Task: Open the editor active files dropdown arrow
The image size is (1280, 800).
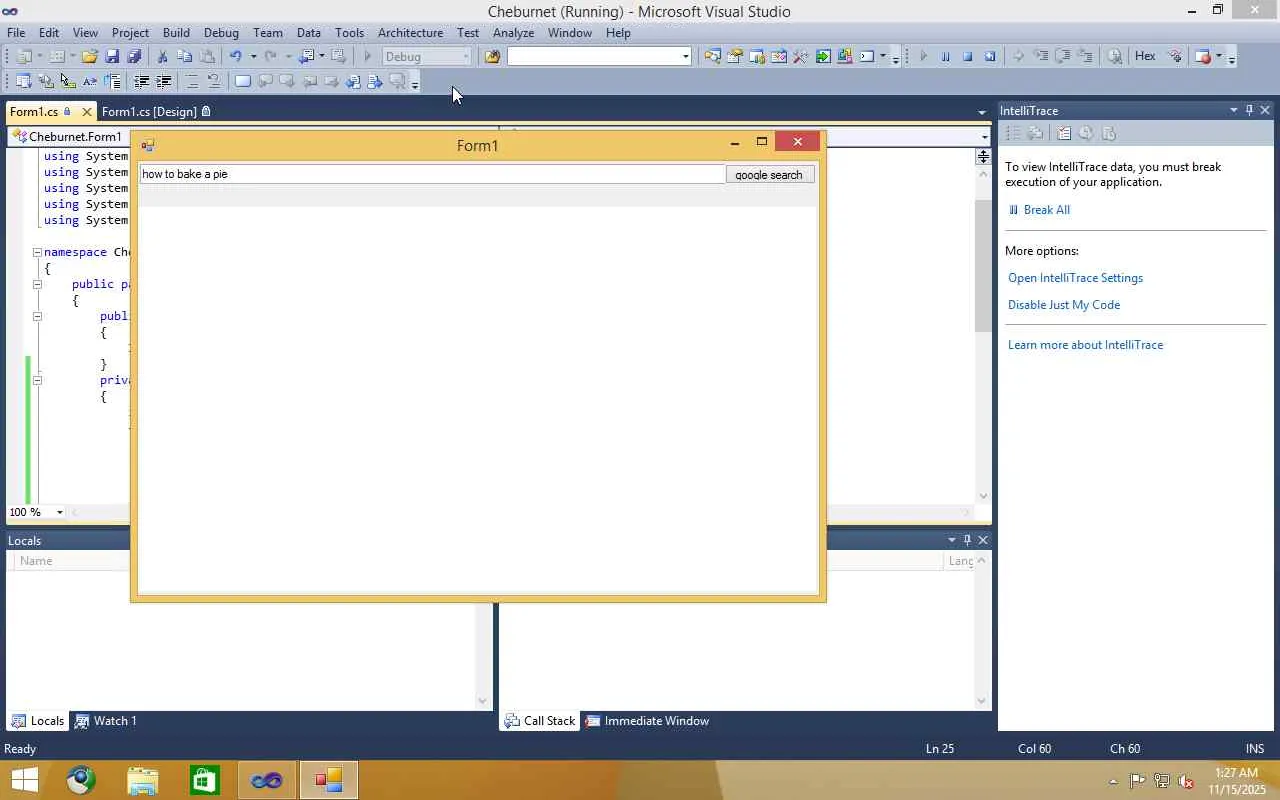Action: tap(982, 112)
